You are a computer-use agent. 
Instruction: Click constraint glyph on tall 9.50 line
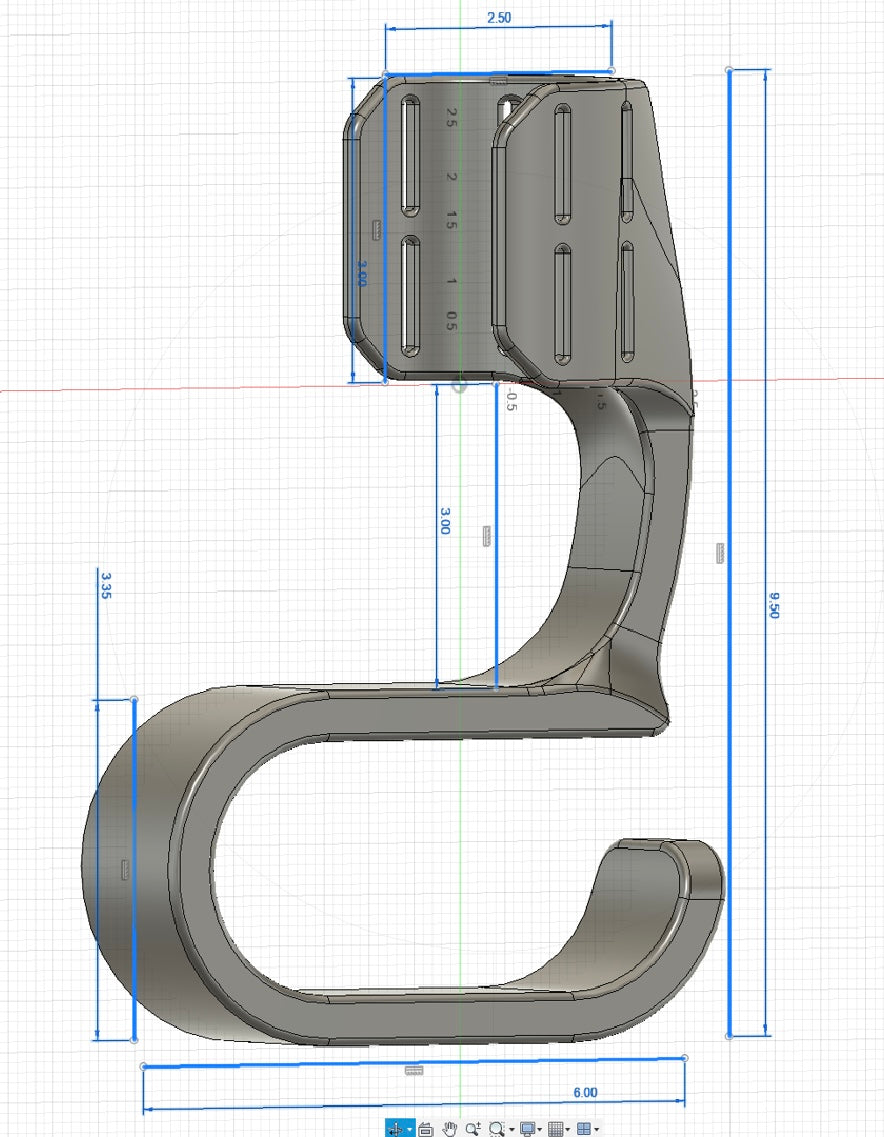[x=720, y=552]
